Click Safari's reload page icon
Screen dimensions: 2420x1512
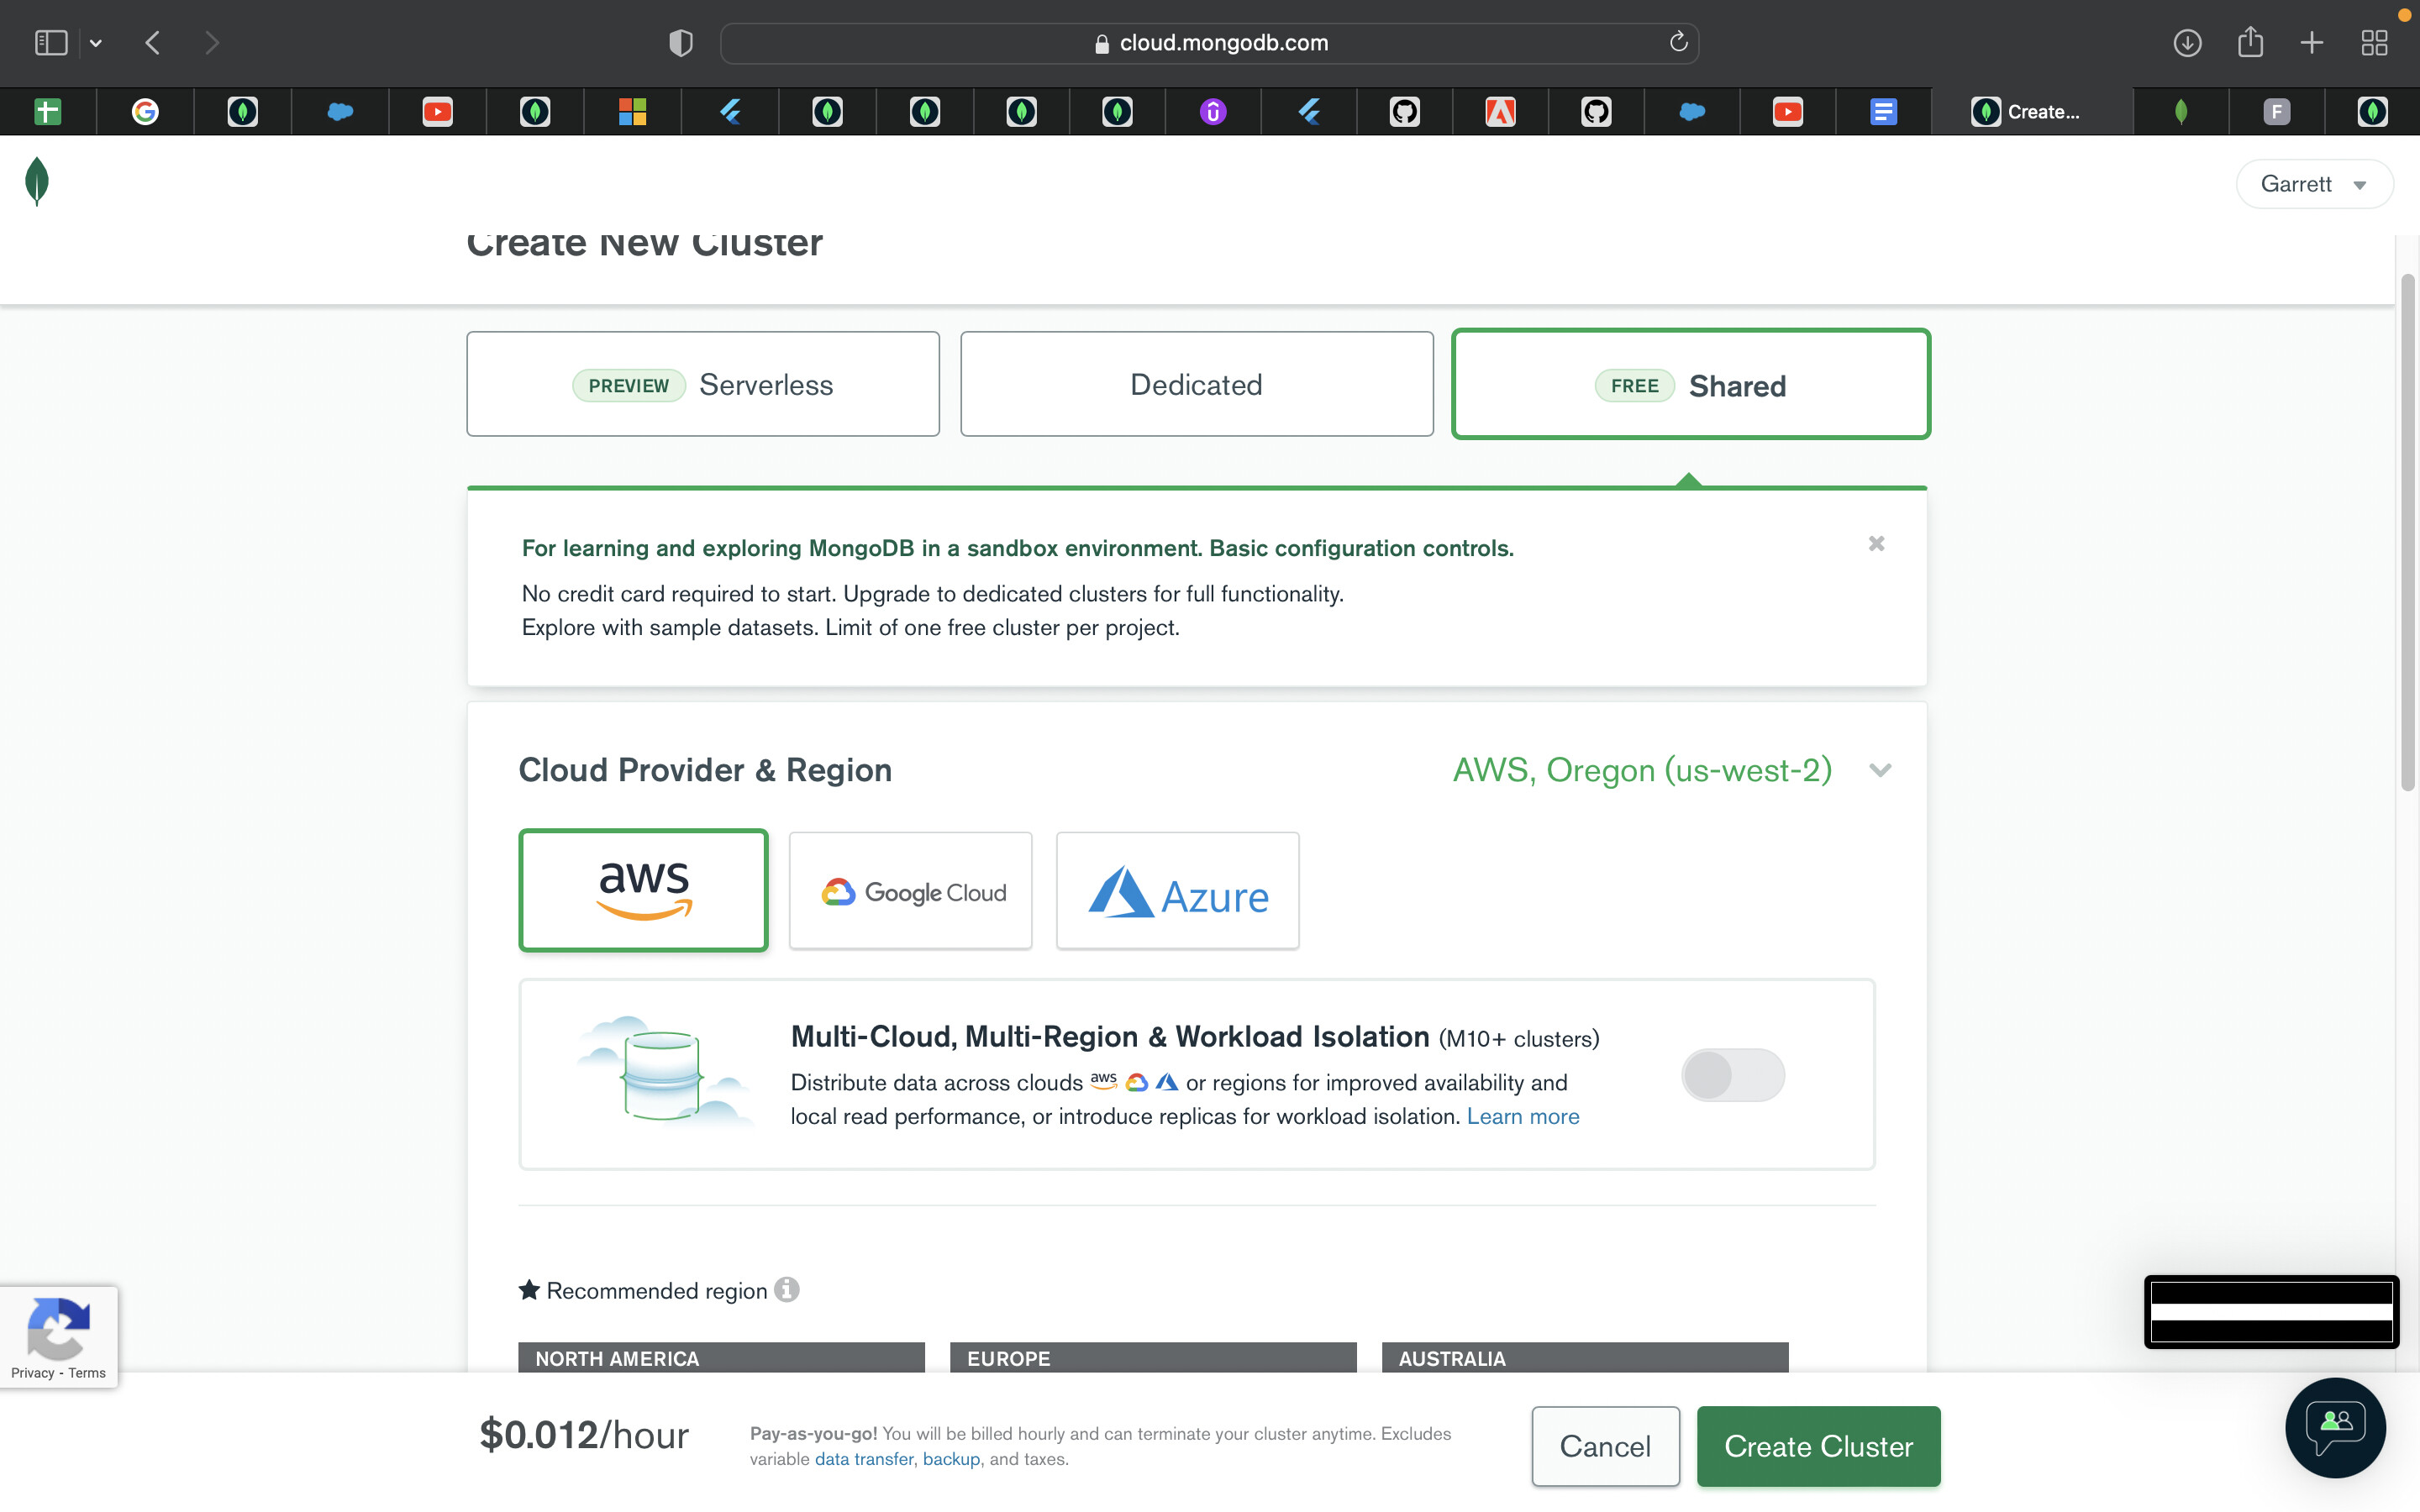tap(1678, 42)
